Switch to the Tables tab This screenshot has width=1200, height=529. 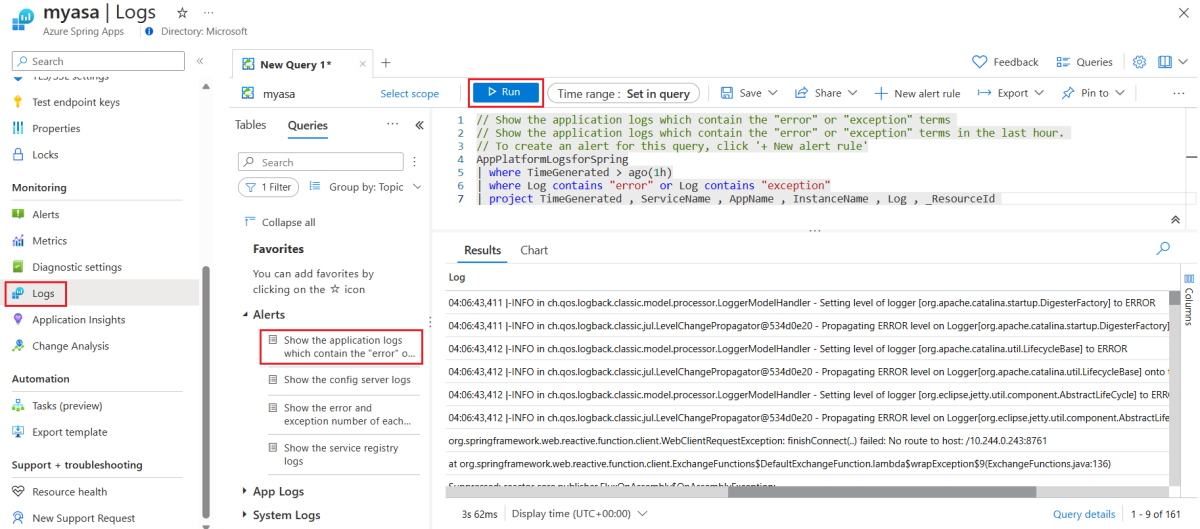click(x=251, y=126)
